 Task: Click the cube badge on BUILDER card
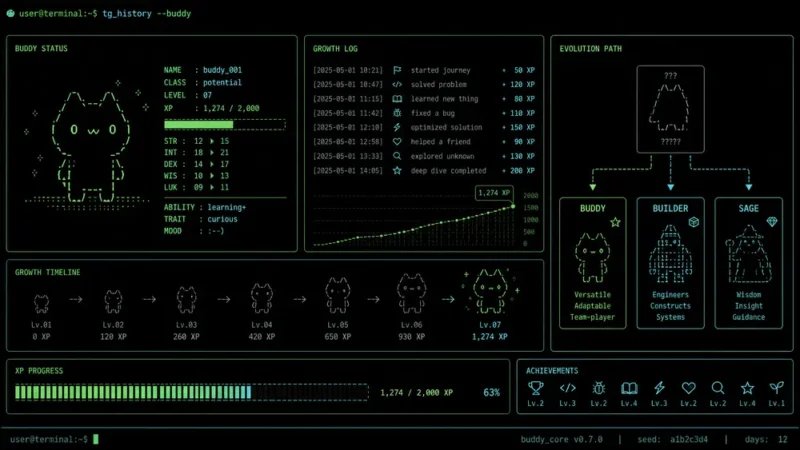(x=693, y=222)
